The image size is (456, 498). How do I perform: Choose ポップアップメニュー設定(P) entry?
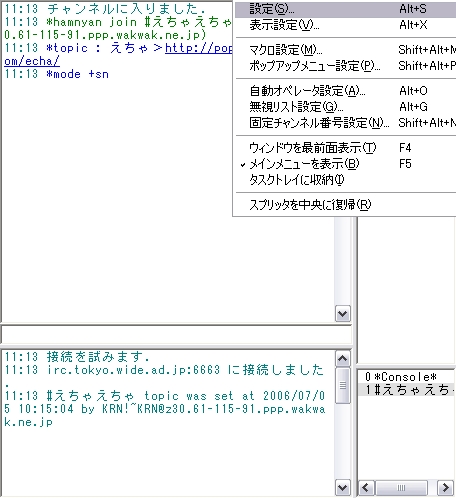coord(345,66)
